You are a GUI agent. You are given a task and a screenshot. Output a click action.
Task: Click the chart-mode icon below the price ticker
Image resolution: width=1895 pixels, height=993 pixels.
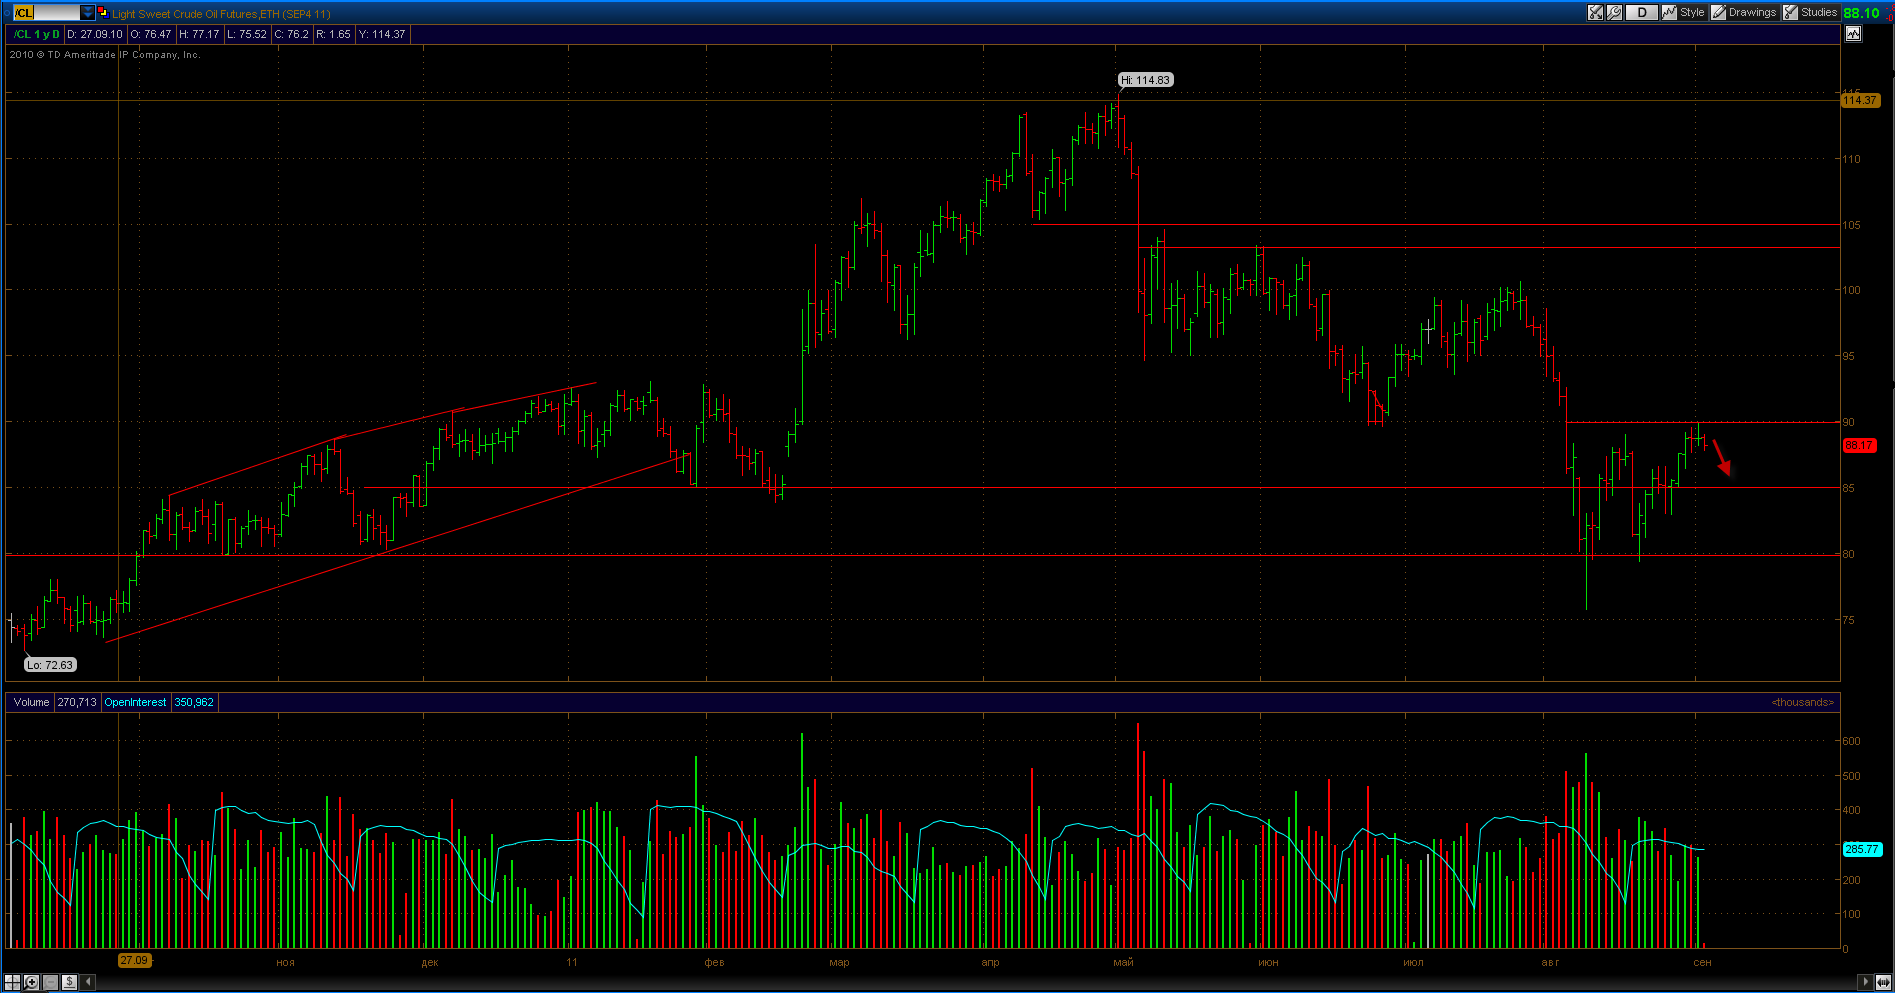tap(1853, 33)
